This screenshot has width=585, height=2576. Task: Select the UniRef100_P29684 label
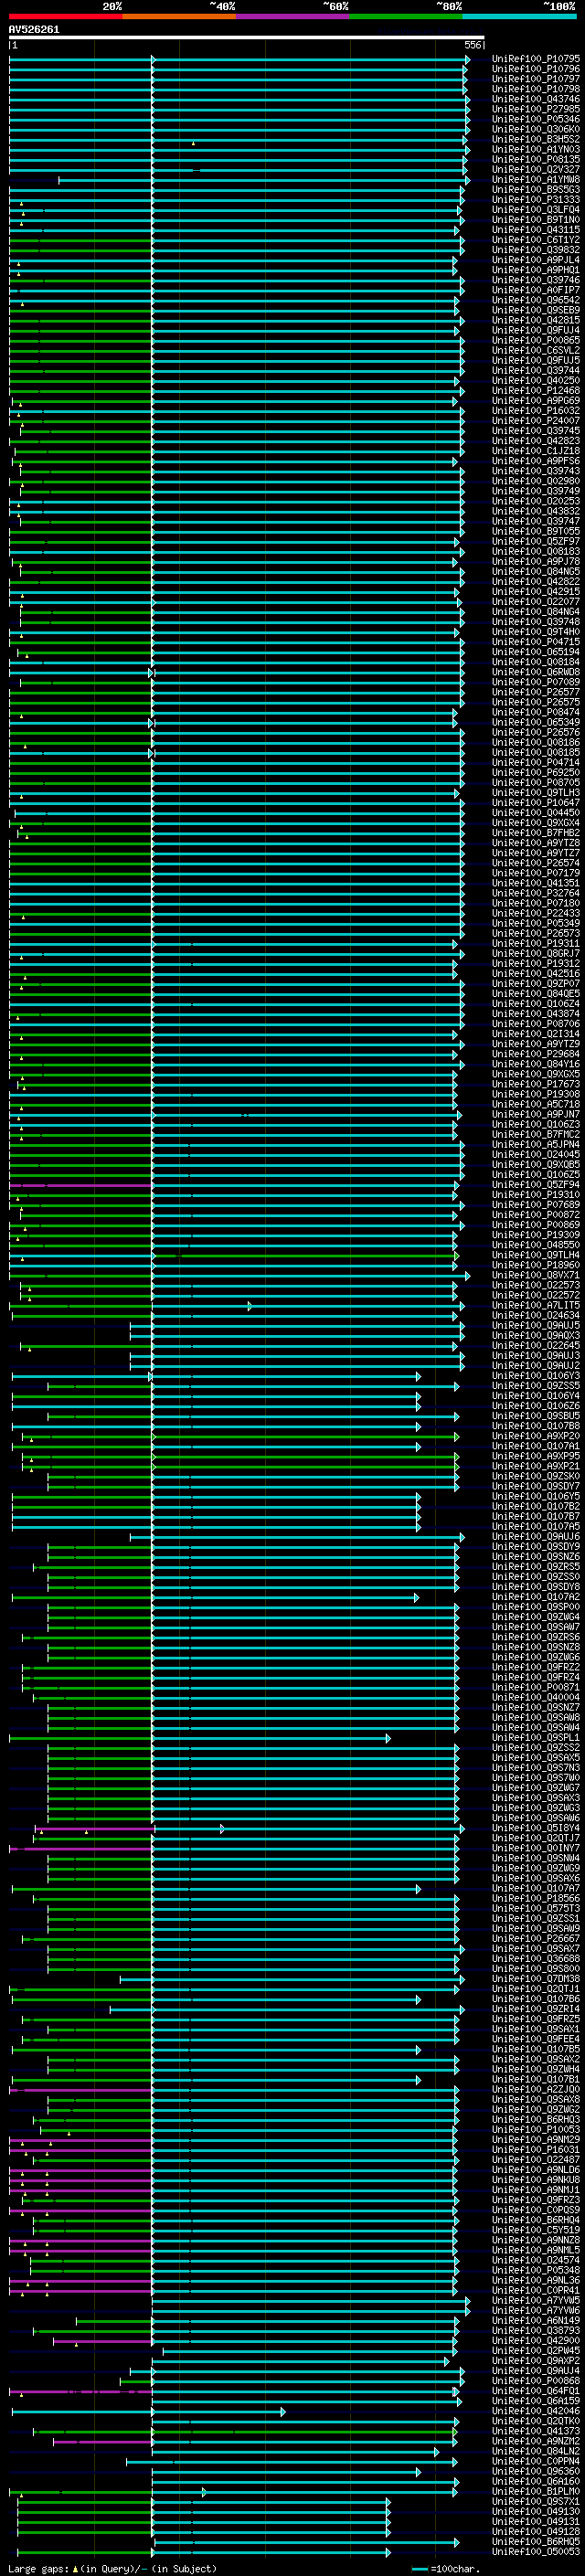(536, 1054)
